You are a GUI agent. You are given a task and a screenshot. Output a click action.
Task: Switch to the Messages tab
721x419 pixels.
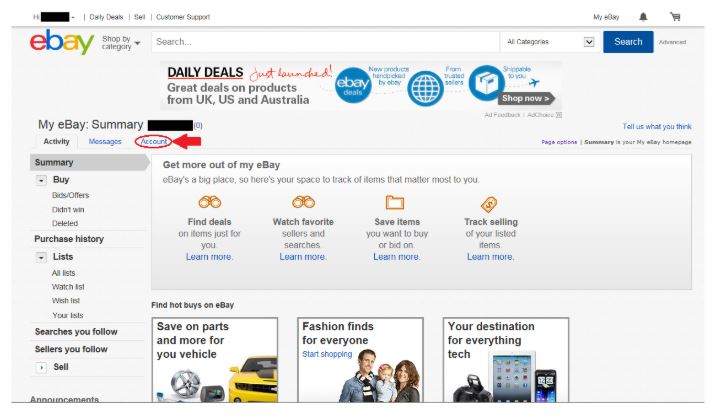click(x=105, y=142)
